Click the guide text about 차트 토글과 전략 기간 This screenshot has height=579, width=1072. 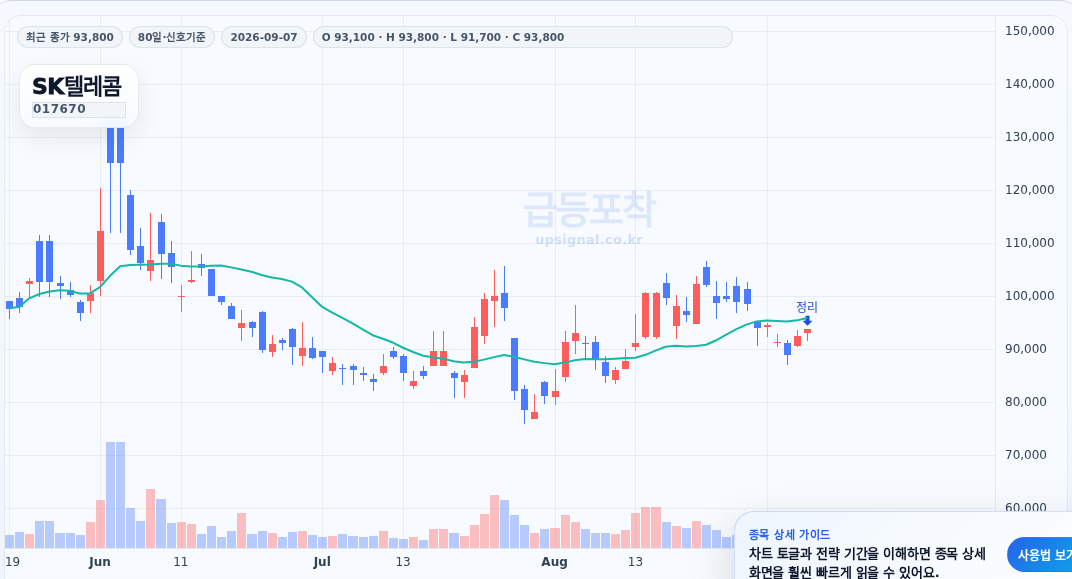point(868,563)
